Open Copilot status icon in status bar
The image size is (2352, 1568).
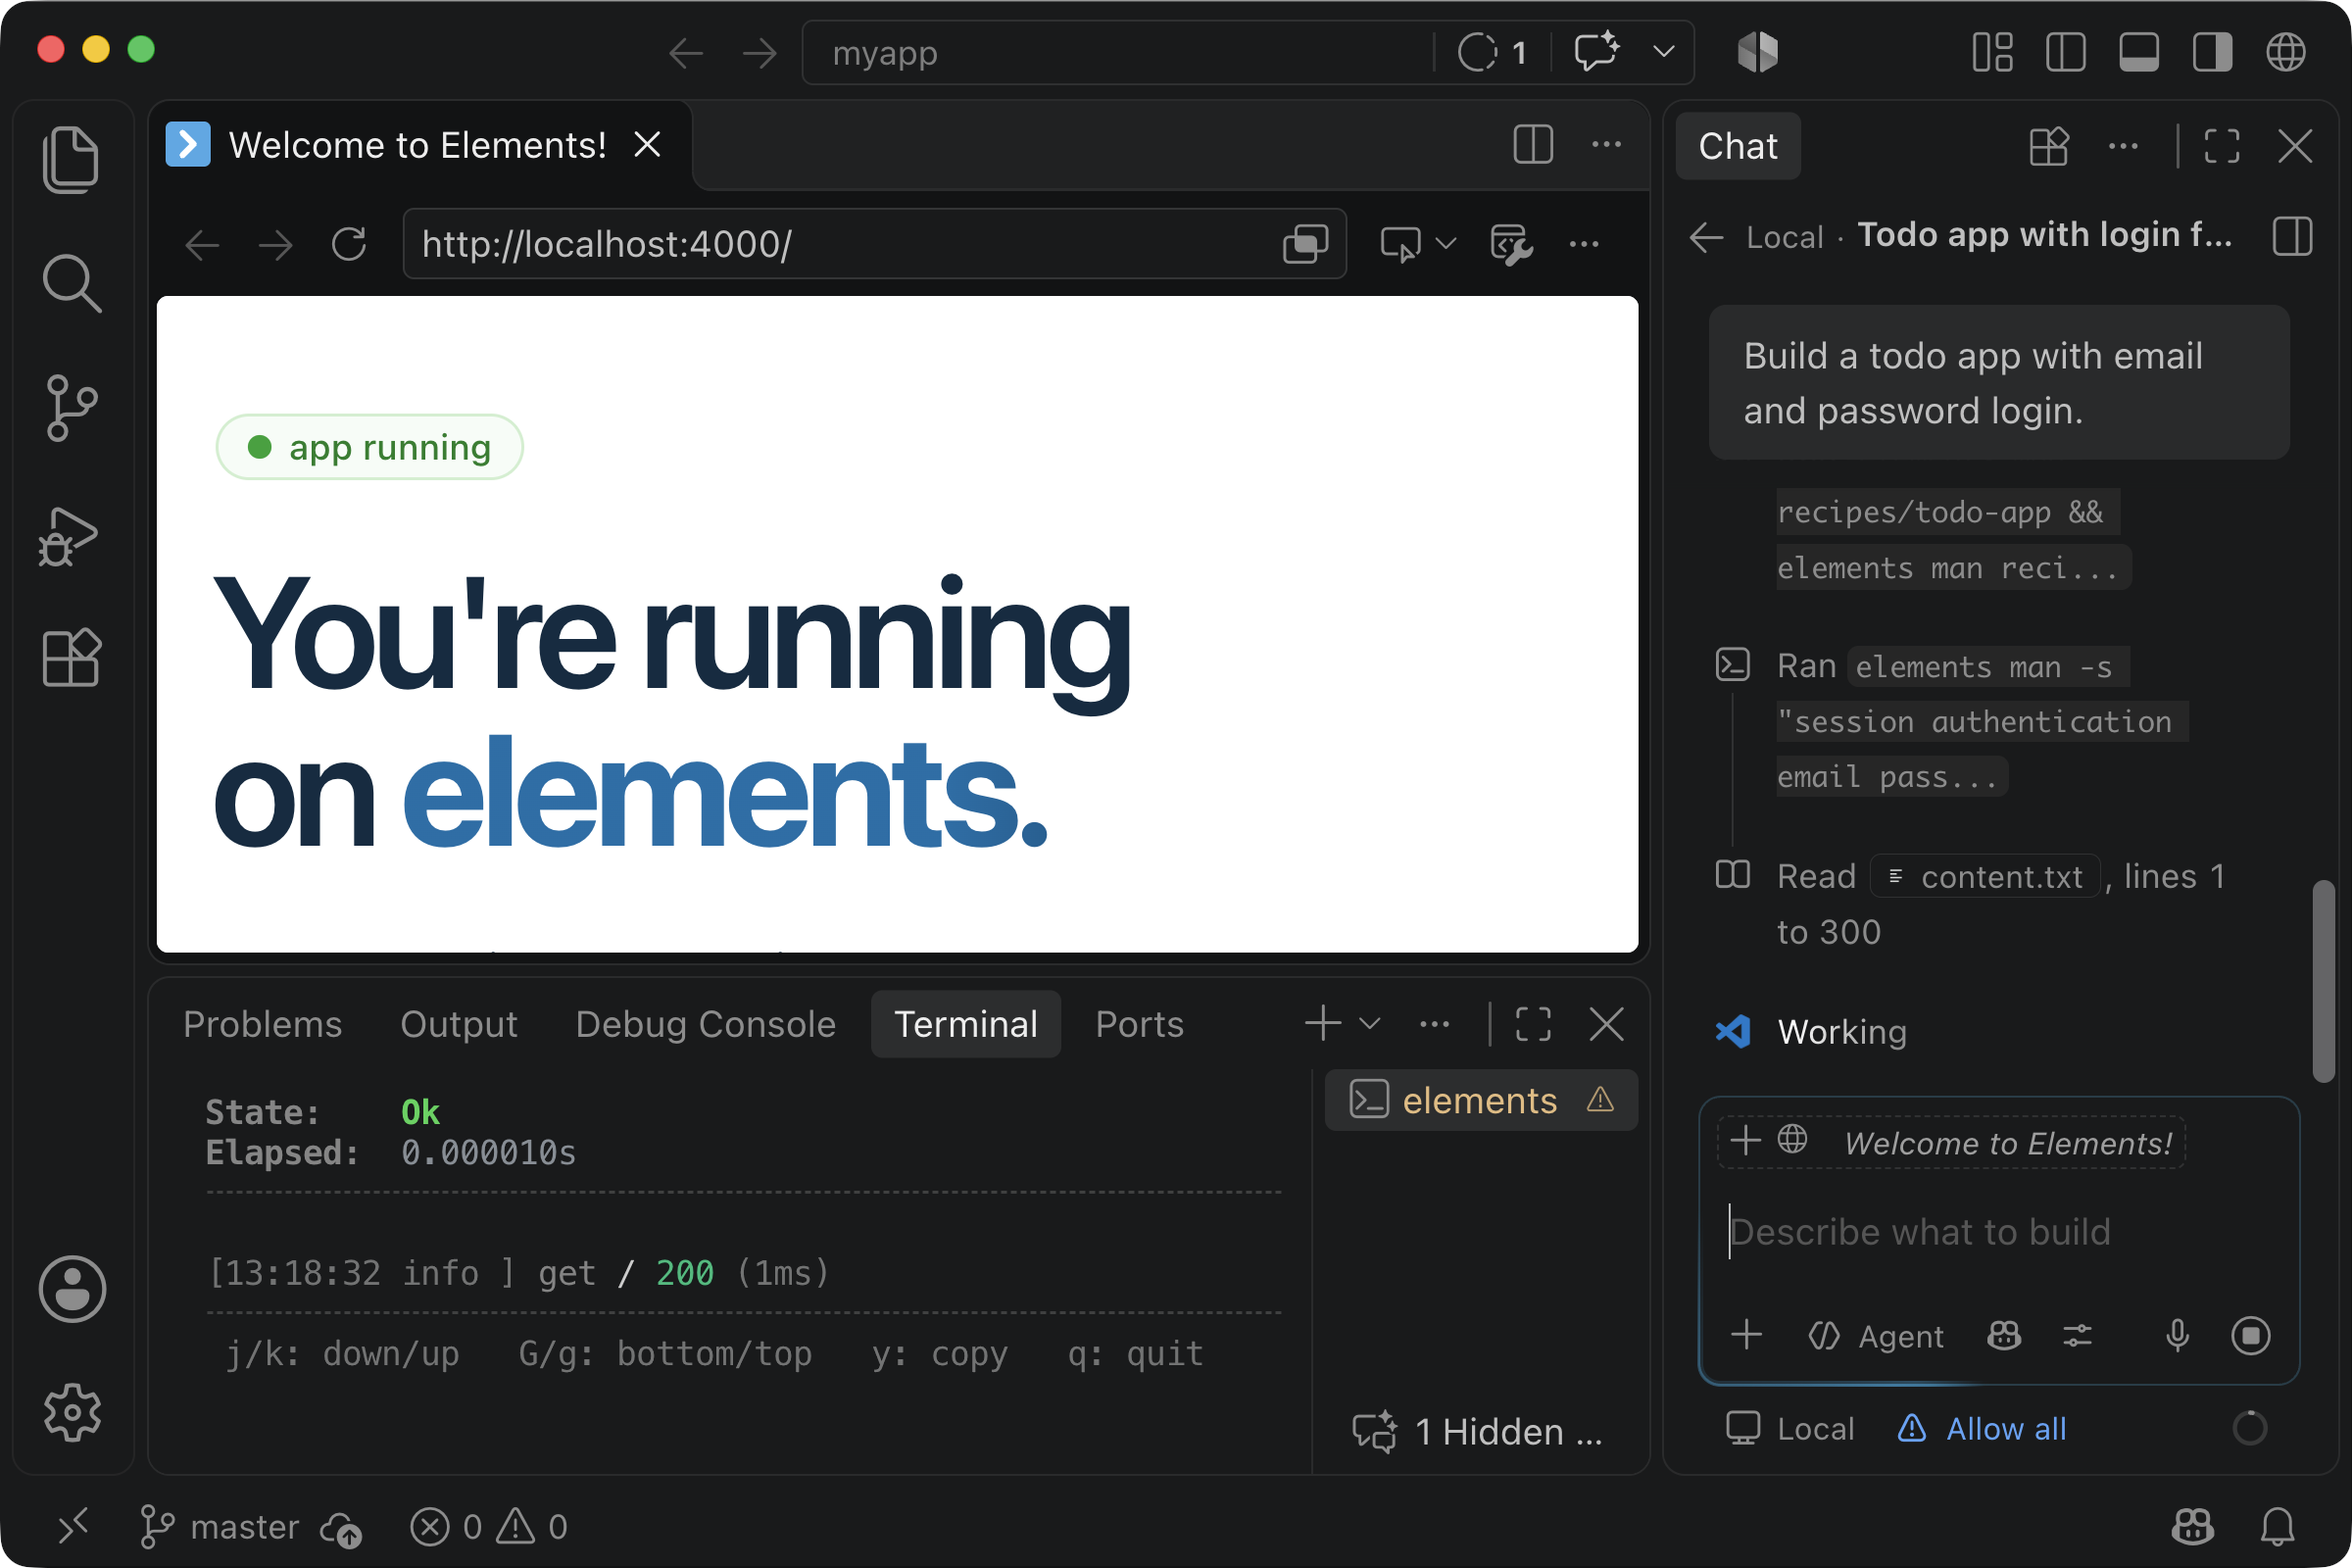[x=2192, y=1526]
